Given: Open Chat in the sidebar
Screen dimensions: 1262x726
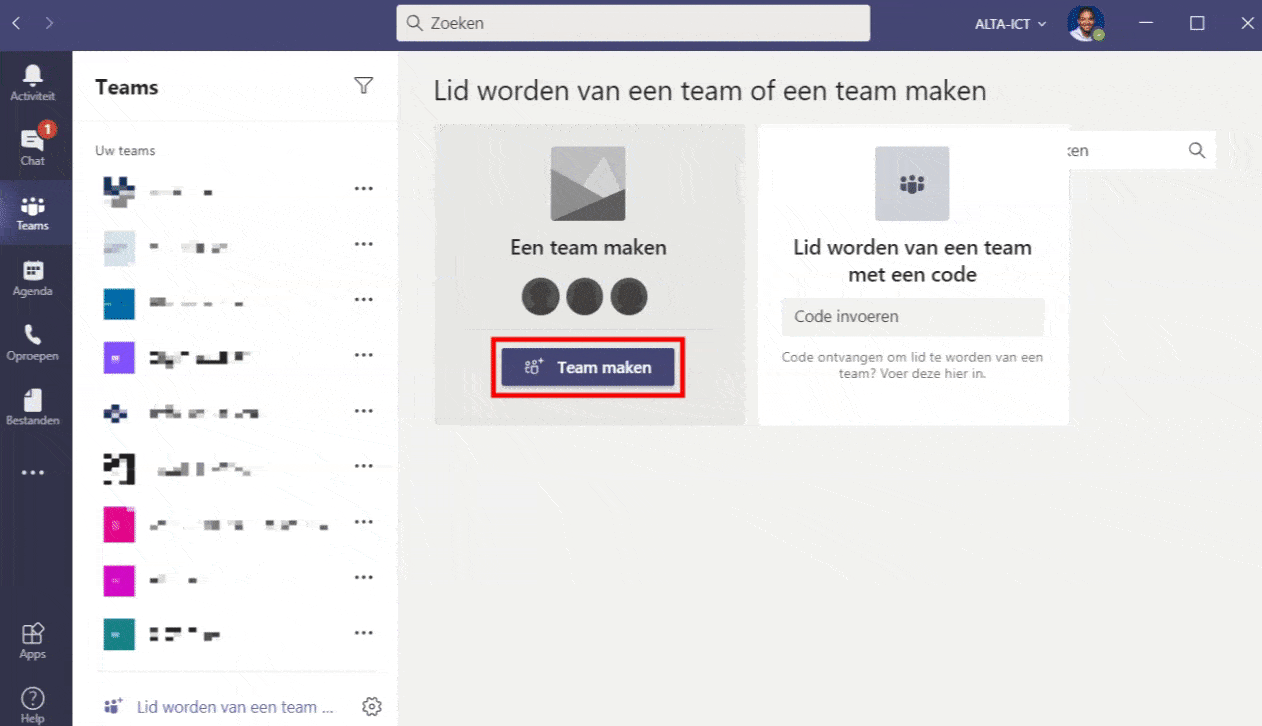Looking at the screenshot, I should (x=33, y=146).
